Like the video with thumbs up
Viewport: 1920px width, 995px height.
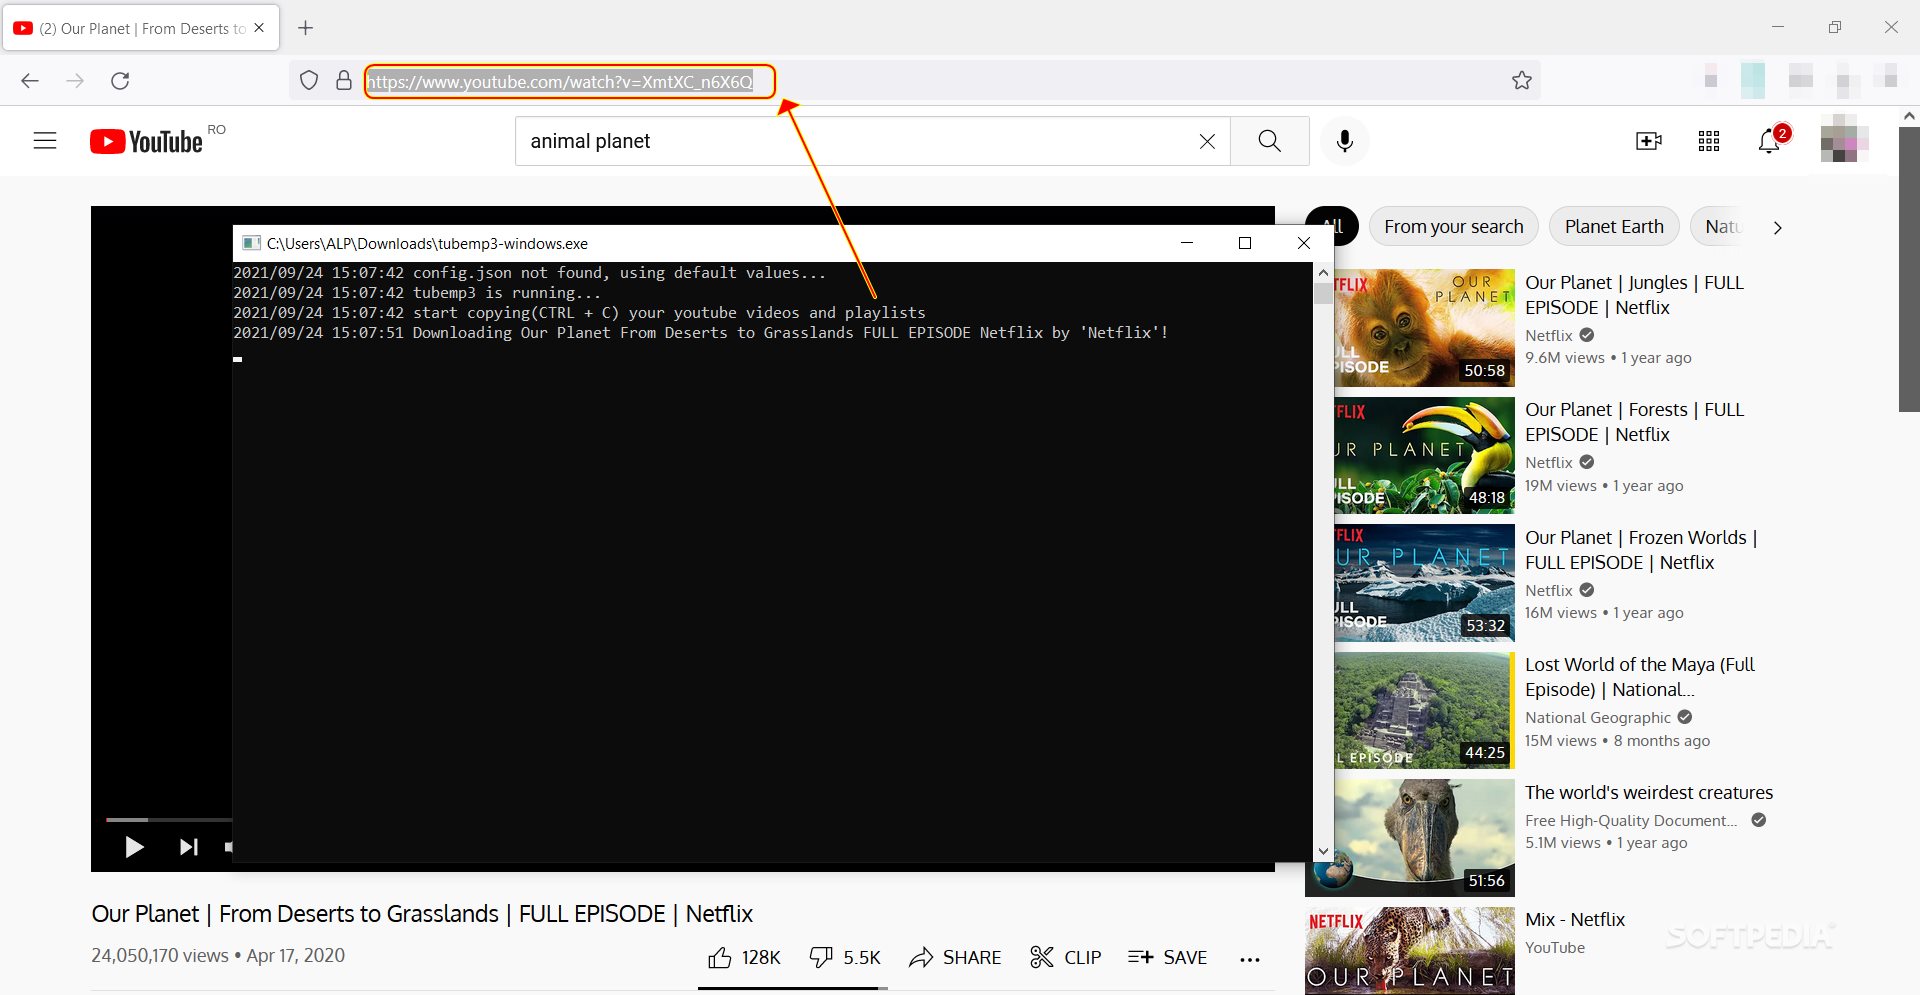[744, 957]
